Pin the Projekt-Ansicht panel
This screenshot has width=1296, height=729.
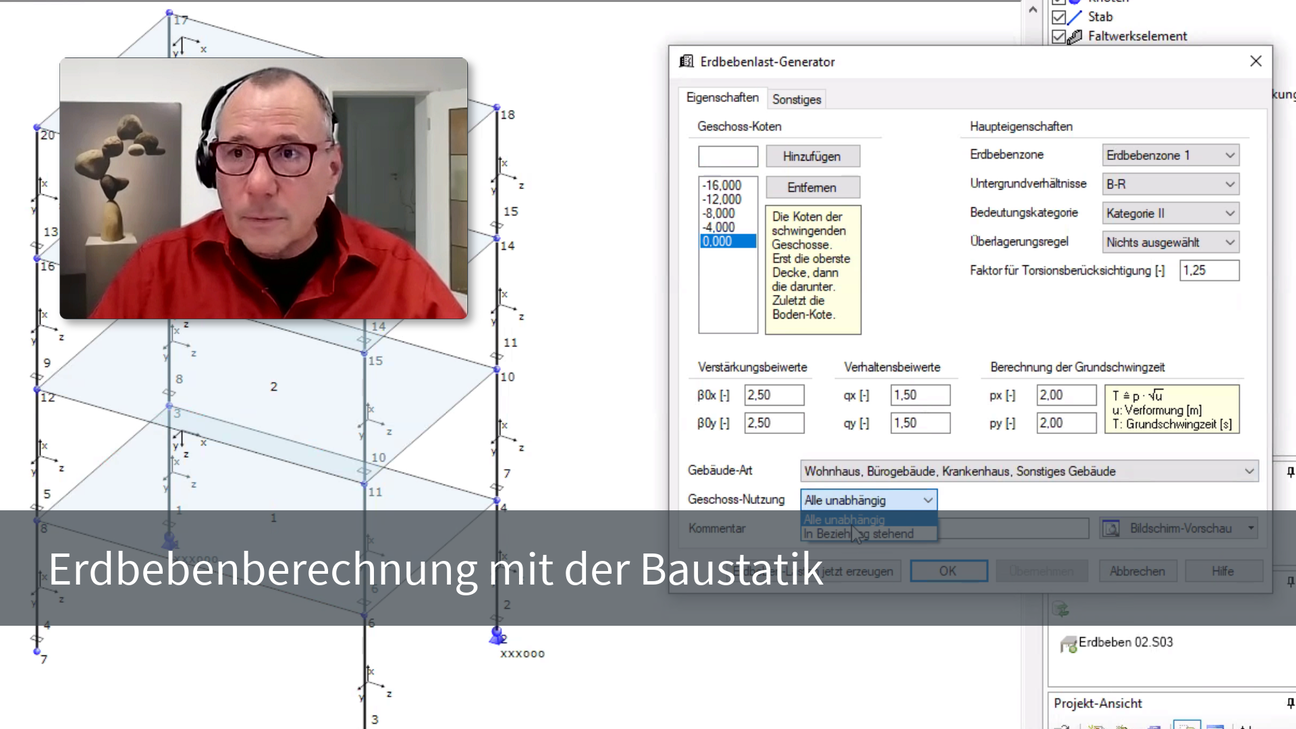(x=1289, y=703)
